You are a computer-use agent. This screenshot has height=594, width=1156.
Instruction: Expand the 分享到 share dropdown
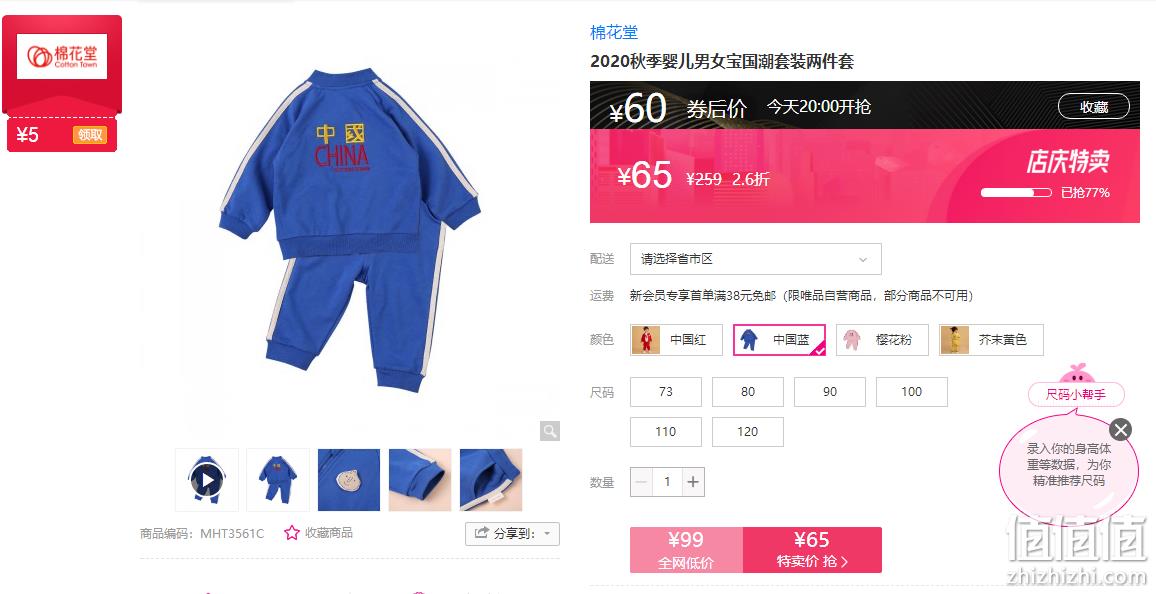point(512,534)
